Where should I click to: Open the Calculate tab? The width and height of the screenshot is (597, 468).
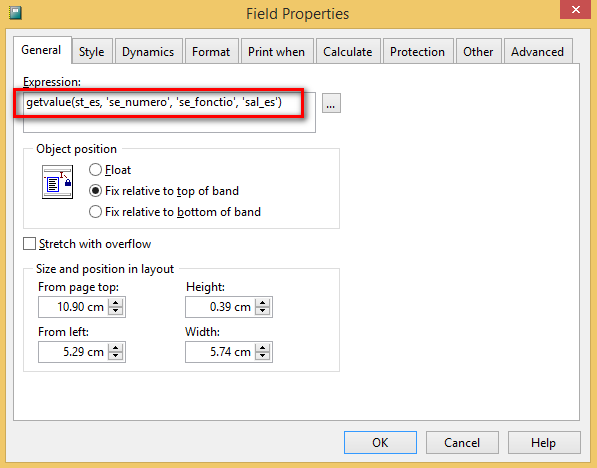(348, 51)
